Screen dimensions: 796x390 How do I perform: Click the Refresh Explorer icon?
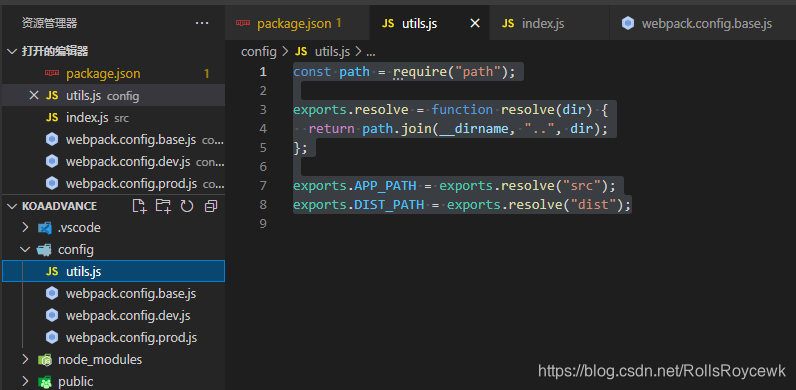click(x=187, y=206)
